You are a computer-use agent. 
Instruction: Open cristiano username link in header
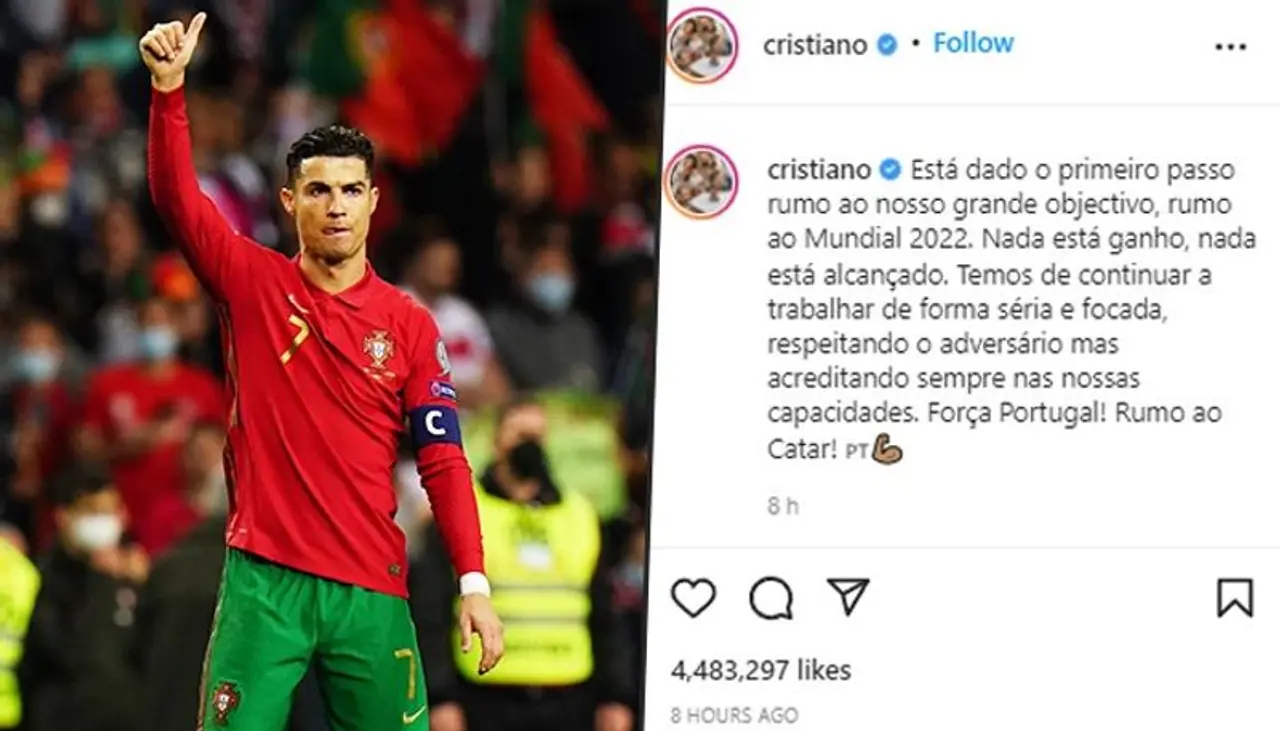click(815, 45)
